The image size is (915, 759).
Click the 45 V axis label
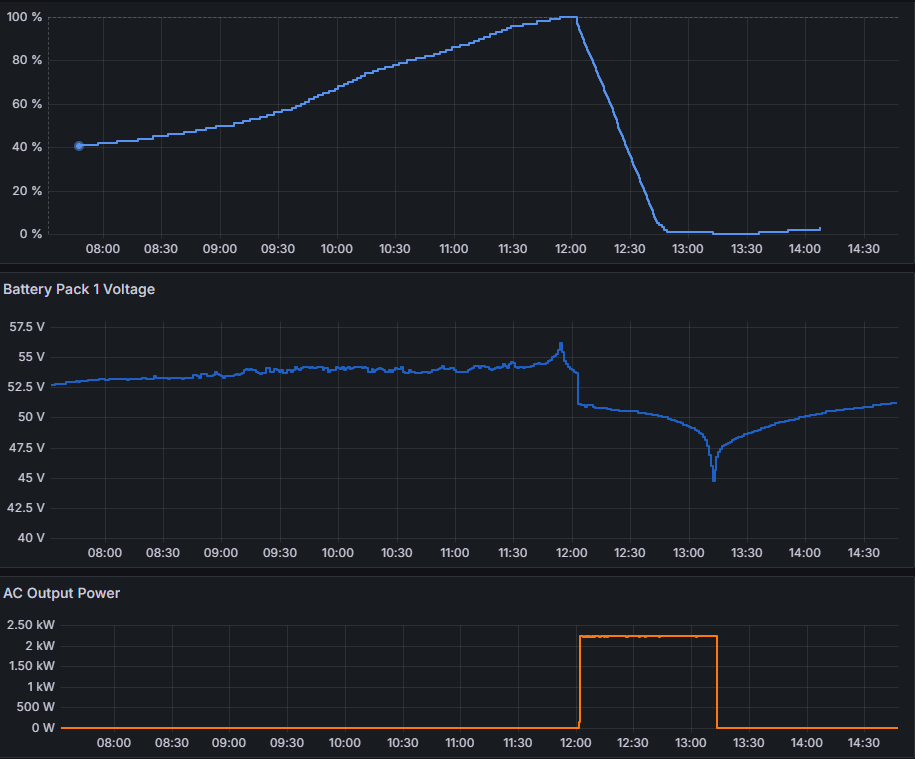pos(32,478)
